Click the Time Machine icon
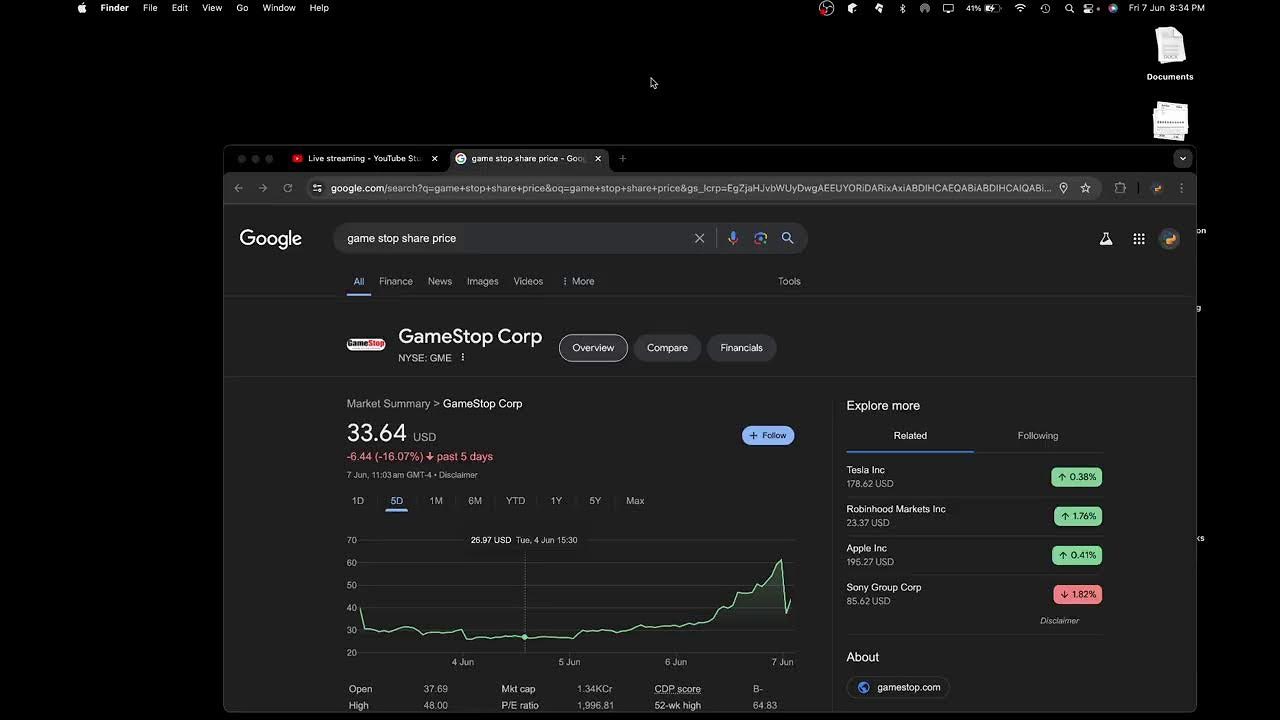 click(x=1045, y=8)
